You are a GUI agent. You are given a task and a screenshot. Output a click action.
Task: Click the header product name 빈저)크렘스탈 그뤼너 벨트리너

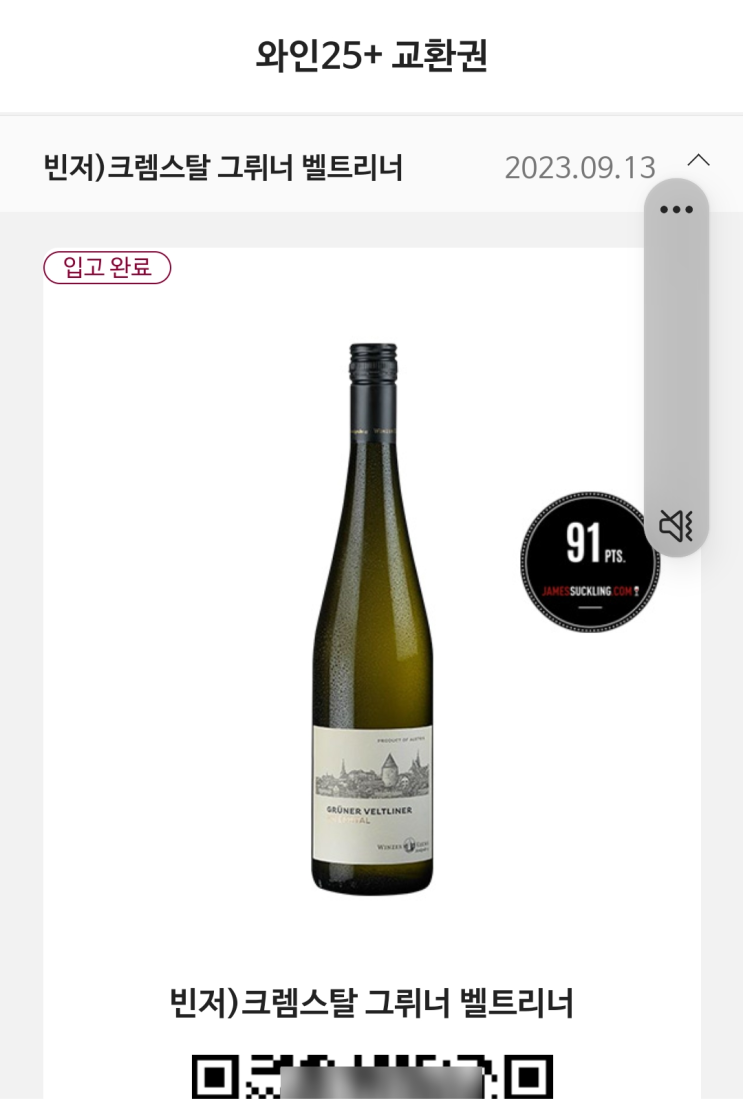coord(223,168)
